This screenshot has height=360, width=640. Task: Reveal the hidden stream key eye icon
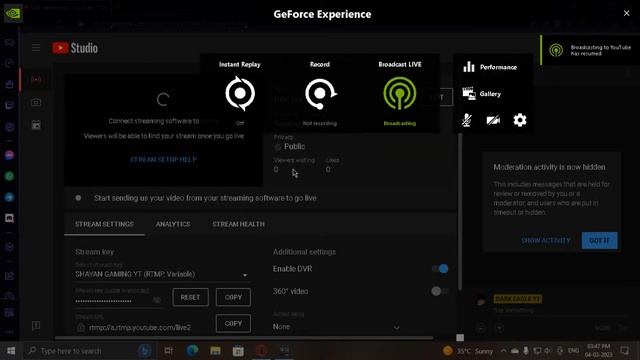(x=157, y=300)
